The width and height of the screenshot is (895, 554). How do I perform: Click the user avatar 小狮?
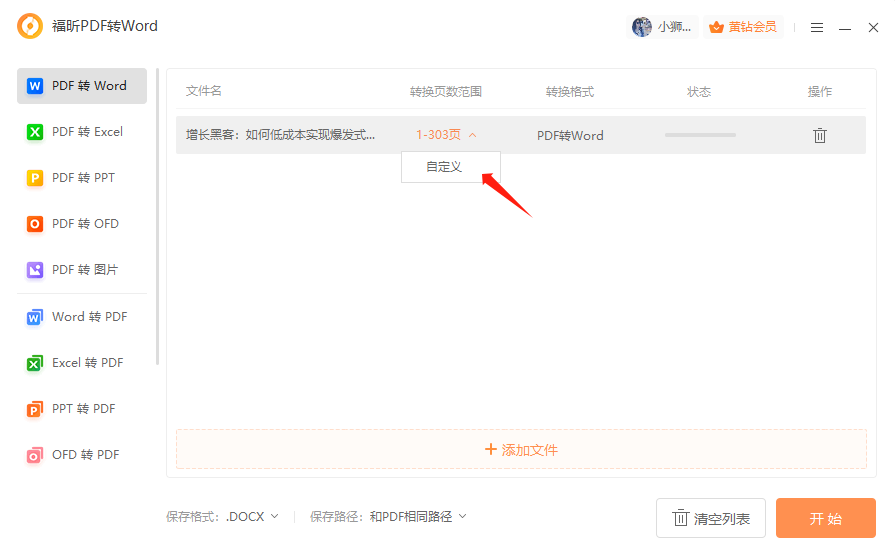pos(662,27)
